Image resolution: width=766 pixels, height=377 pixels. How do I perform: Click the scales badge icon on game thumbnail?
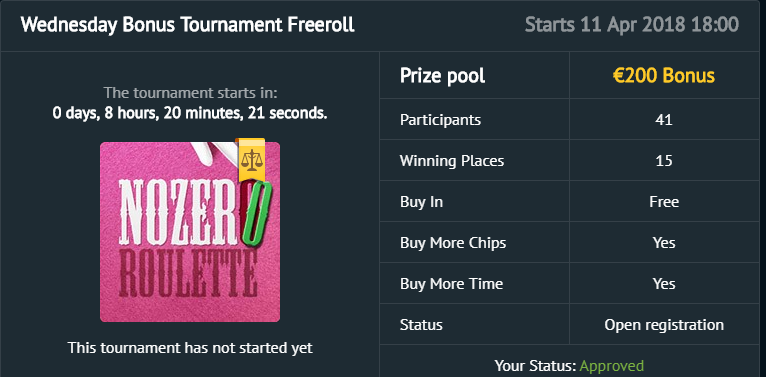pyautogui.click(x=252, y=160)
